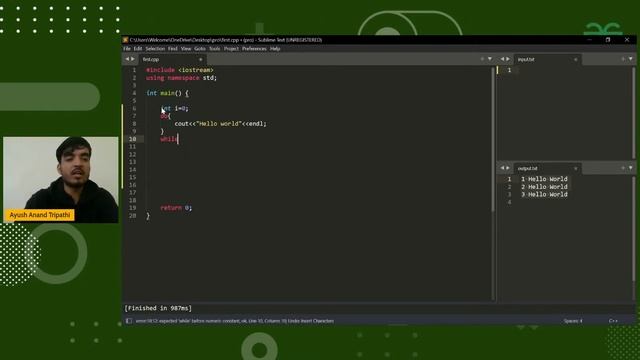Restore down the Sublime Text window
Viewport: 640px width, 360px height.
click(x=608, y=40)
